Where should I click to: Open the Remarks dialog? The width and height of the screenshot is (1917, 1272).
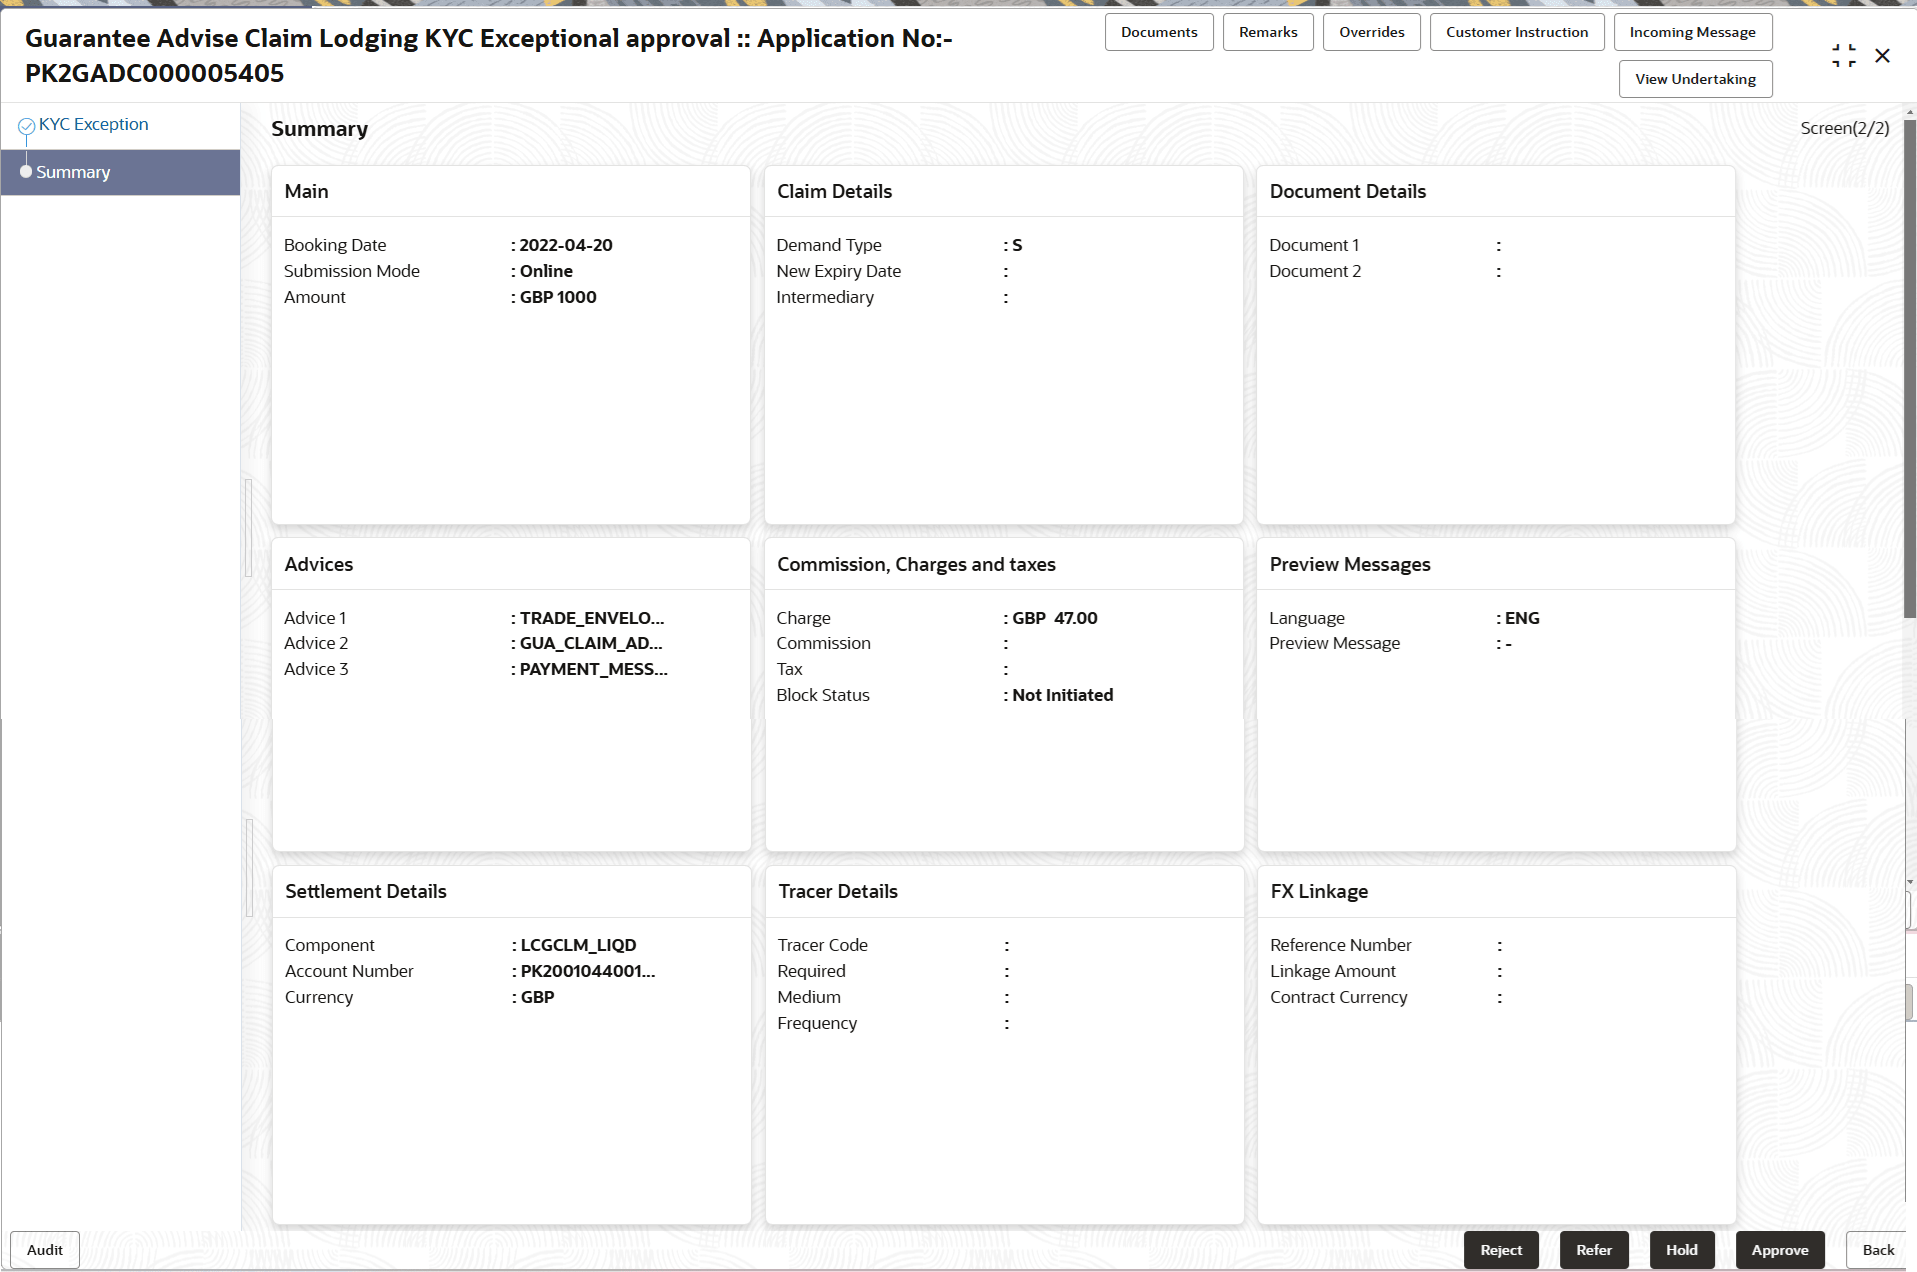point(1266,31)
